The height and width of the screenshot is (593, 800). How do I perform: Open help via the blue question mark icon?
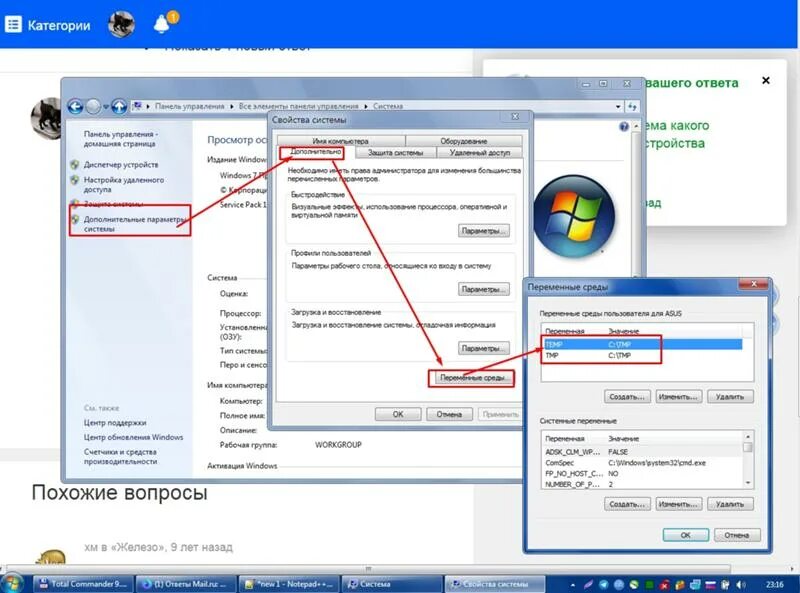[x=623, y=126]
